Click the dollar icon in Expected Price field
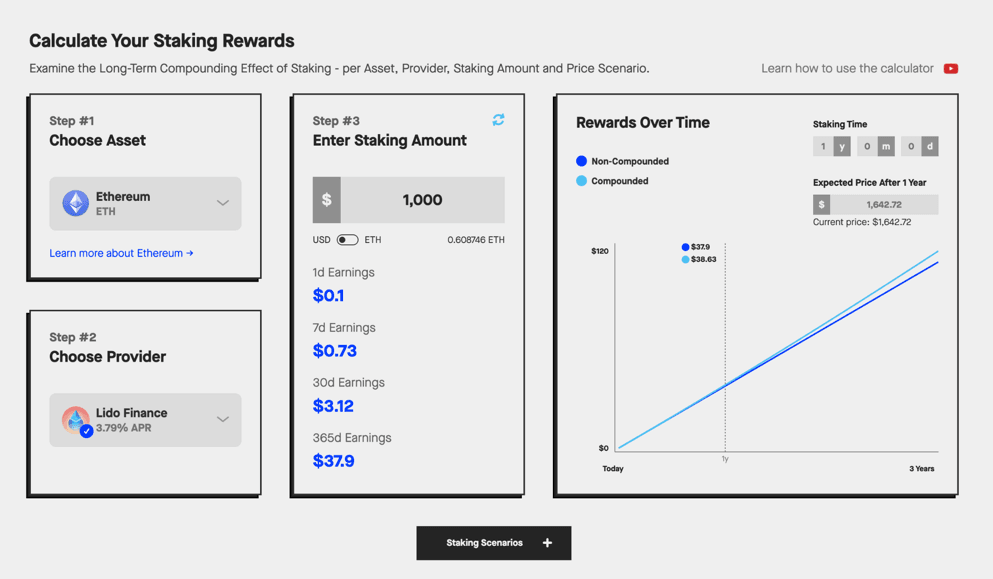 click(x=821, y=205)
